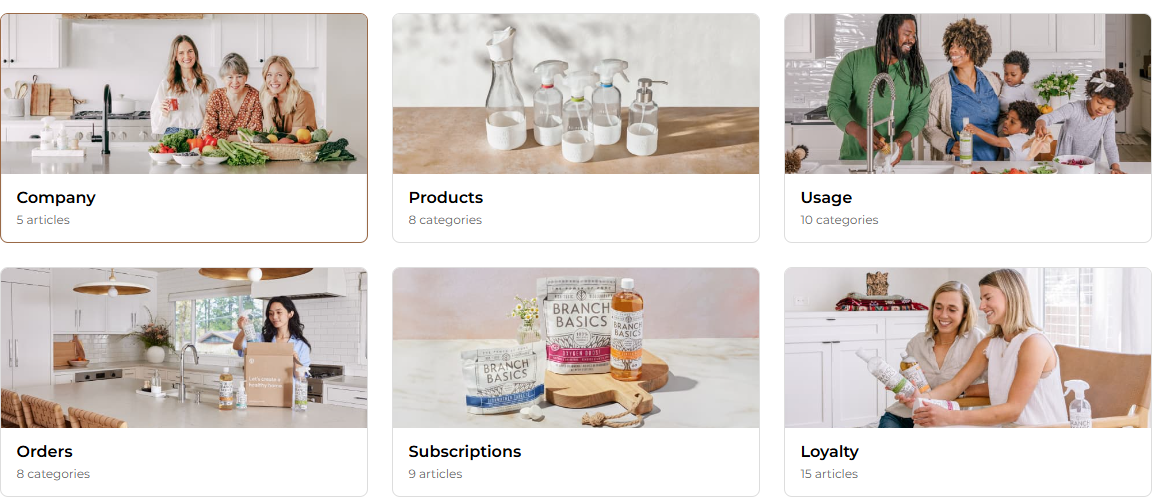Viewport: 1153px width, 504px height.
Task: Select the Subscriptions image of Branch Basics pouches
Action: [576, 348]
